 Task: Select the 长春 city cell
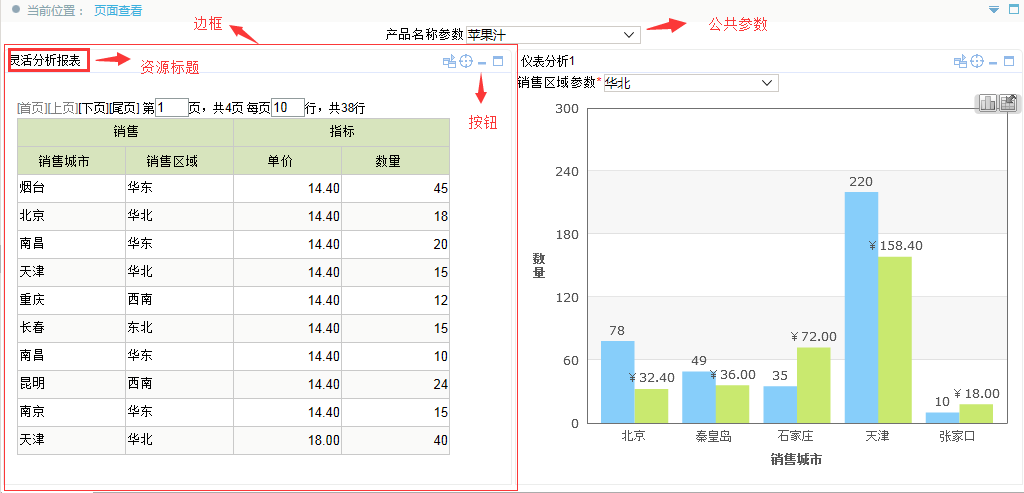coord(71,328)
